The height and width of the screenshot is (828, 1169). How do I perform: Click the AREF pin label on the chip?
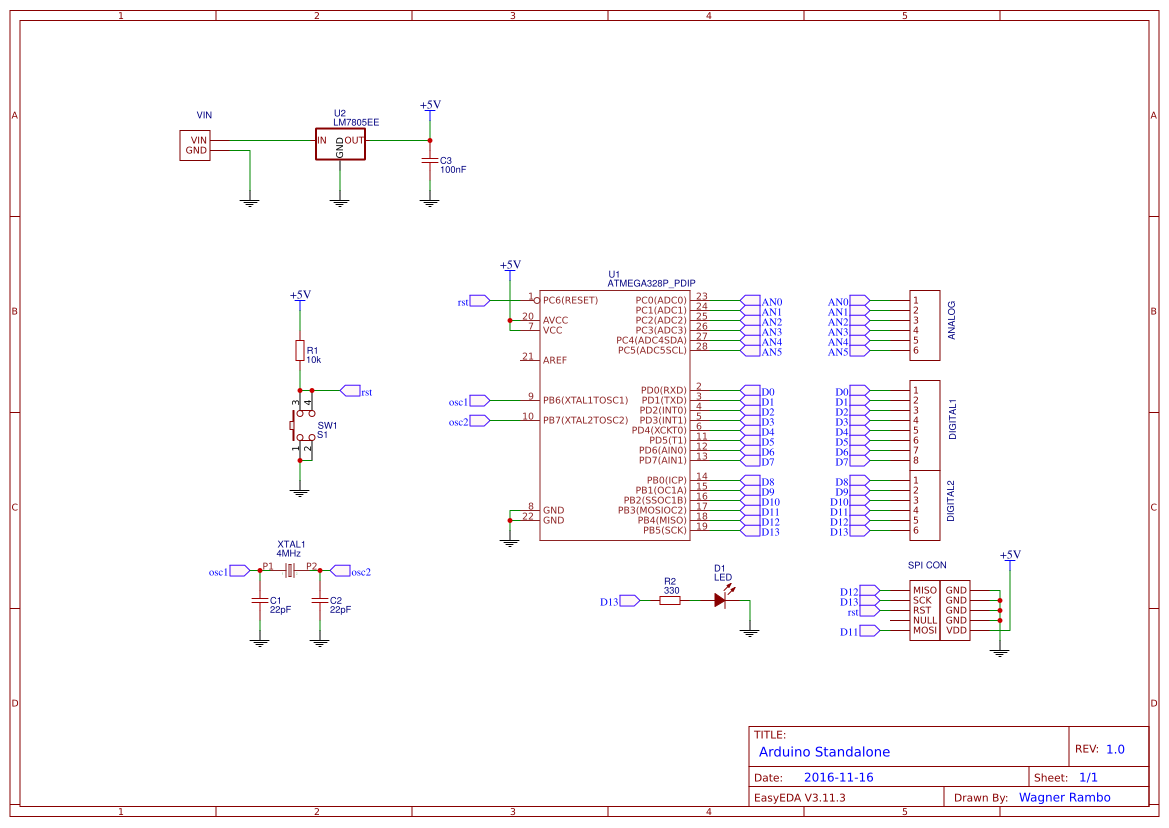pyautogui.click(x=555, y=360)
